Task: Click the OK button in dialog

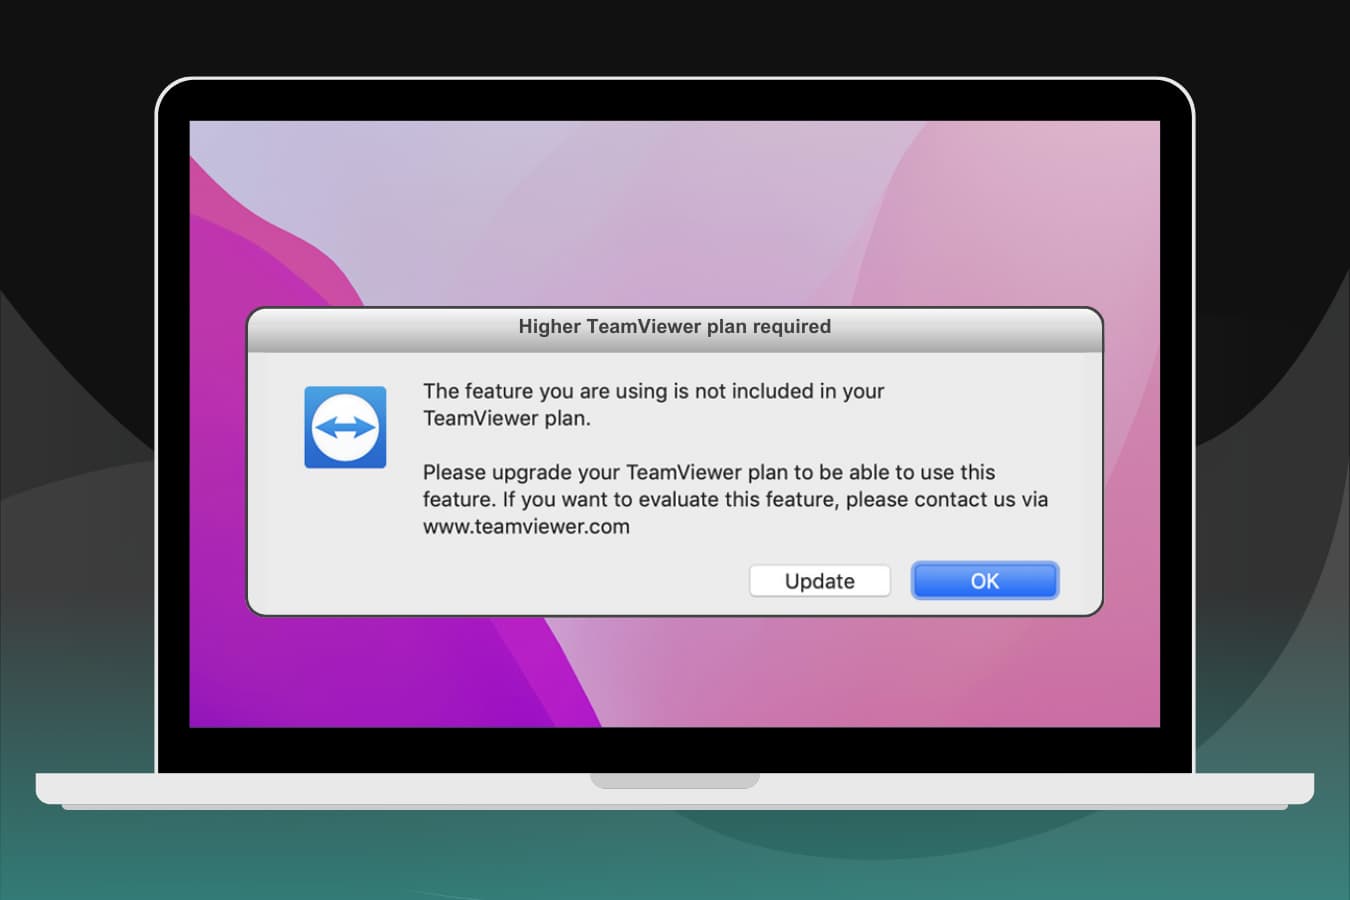Action: tap(984, 581)
